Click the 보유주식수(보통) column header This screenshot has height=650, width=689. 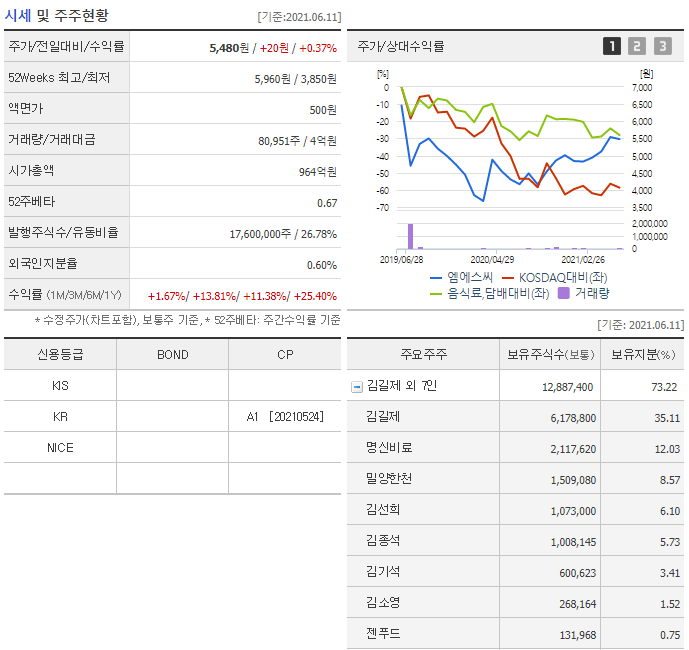[551, 354]
